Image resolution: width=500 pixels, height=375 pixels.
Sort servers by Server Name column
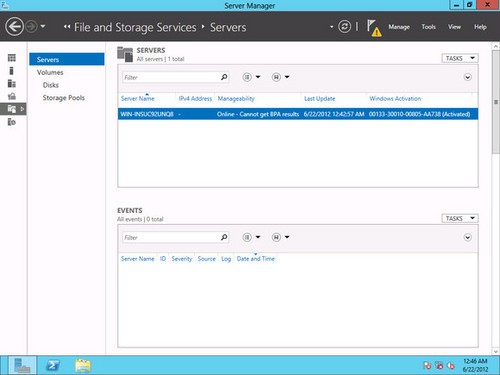(138, 99)
